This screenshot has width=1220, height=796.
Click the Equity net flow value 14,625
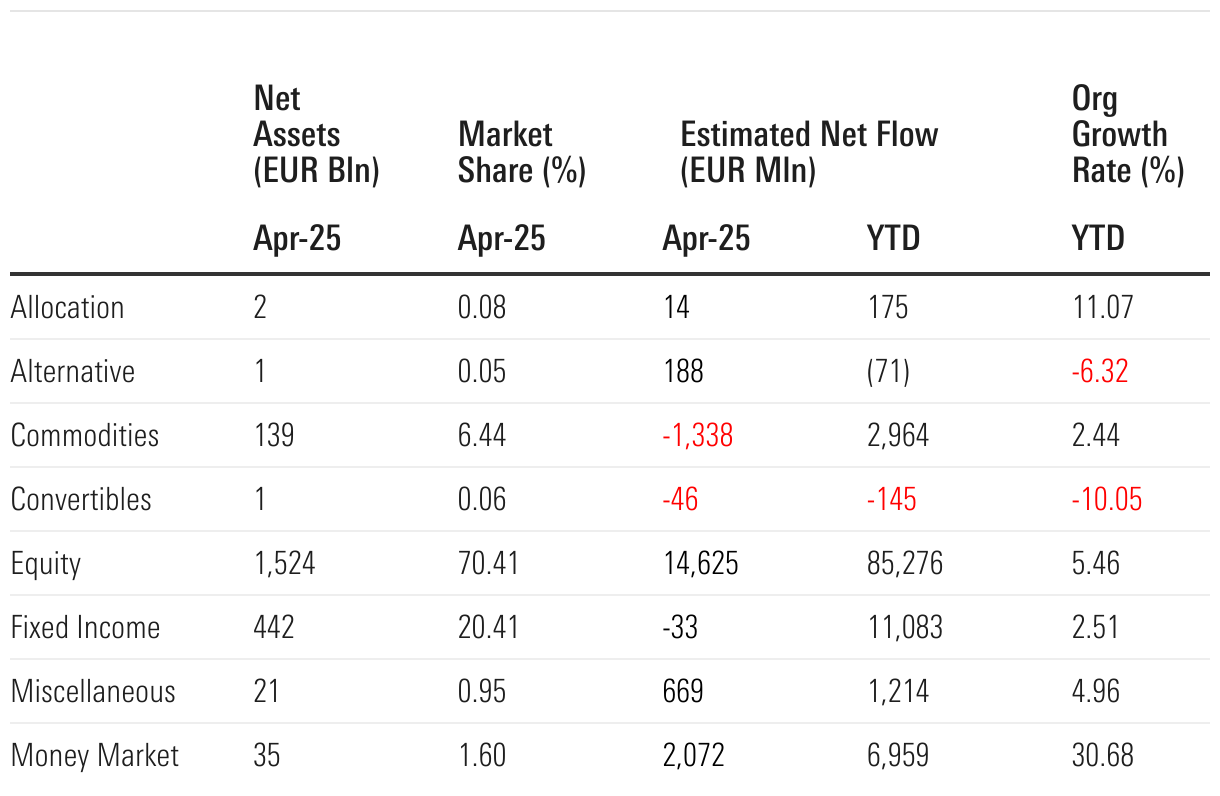700,563
